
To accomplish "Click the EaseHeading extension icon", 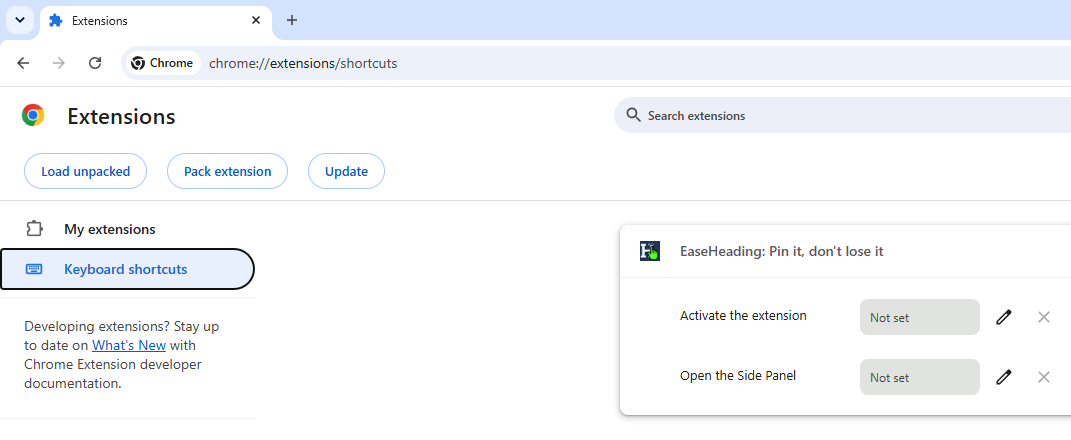I will 650,251.
